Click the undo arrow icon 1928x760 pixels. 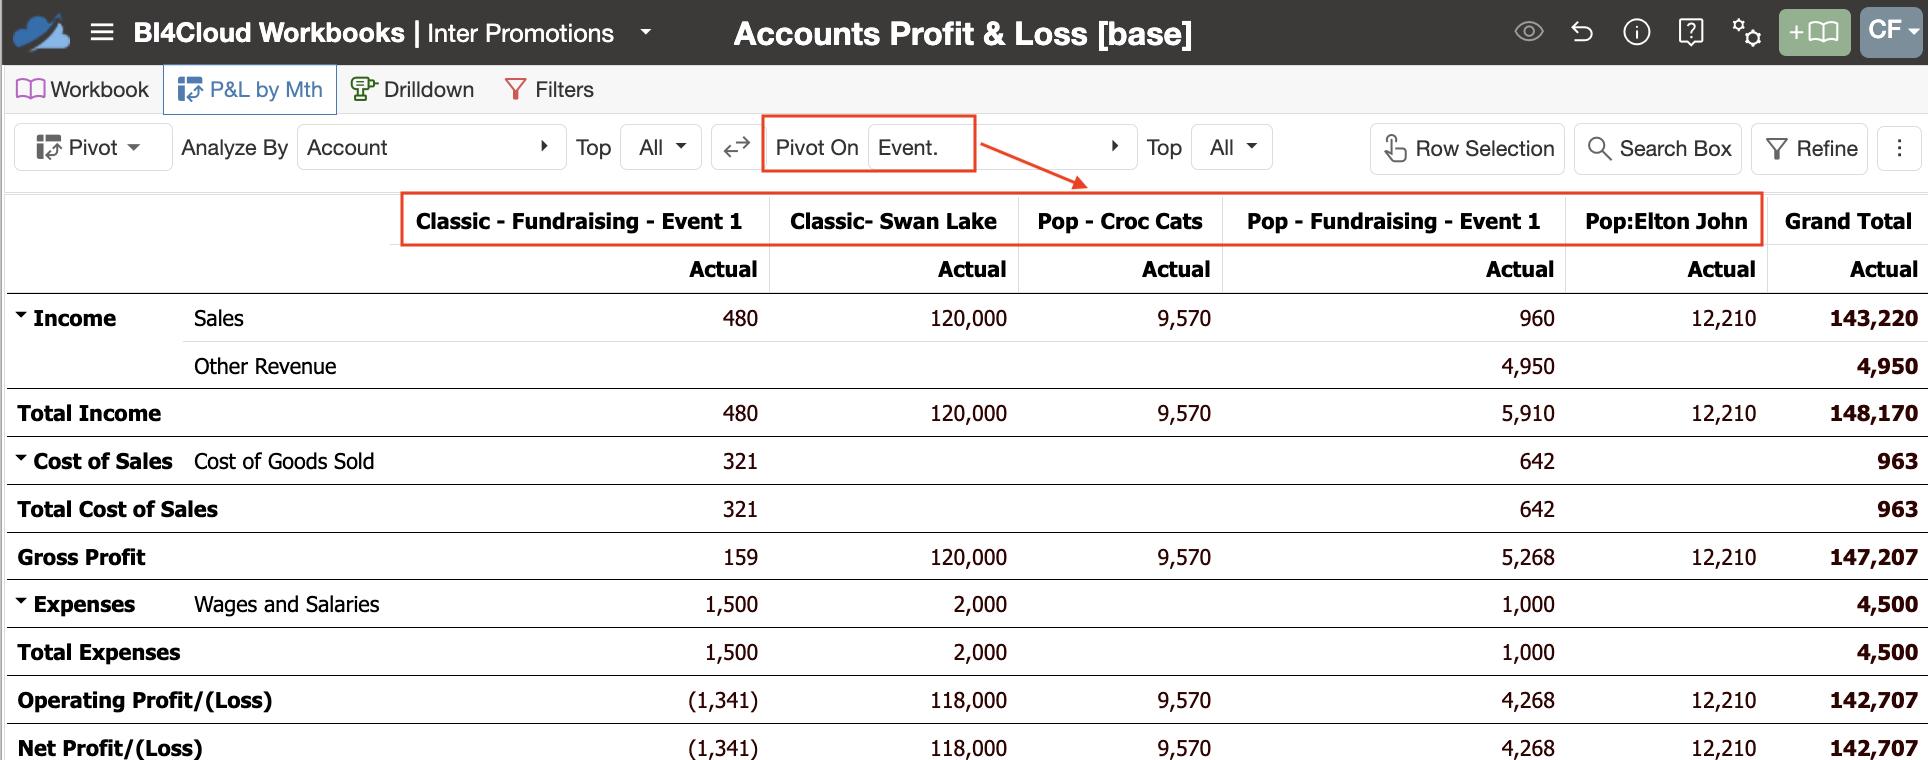[x=1582, y=32]
